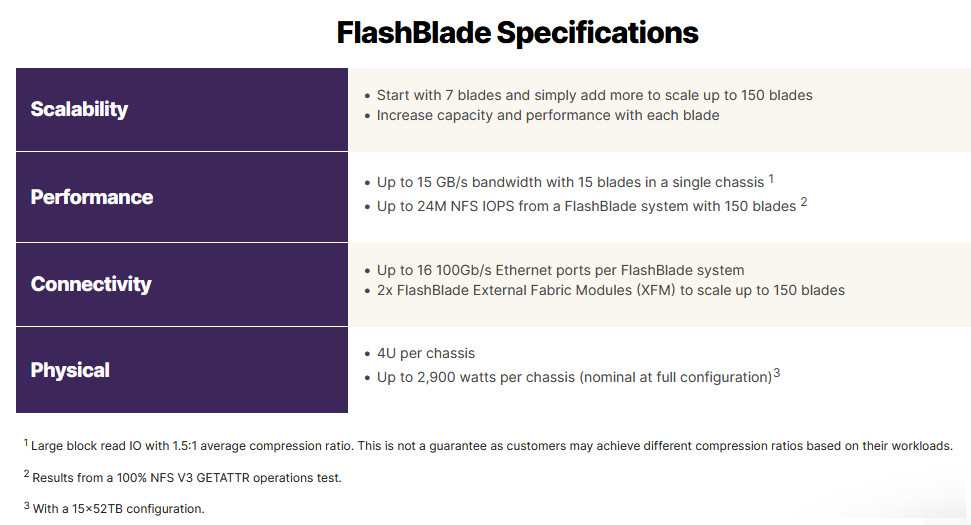This screenshot has height=525, width=971.
Task: Click the '24M NFS IOPS' bullet line
Action: (x=586, y=206)
